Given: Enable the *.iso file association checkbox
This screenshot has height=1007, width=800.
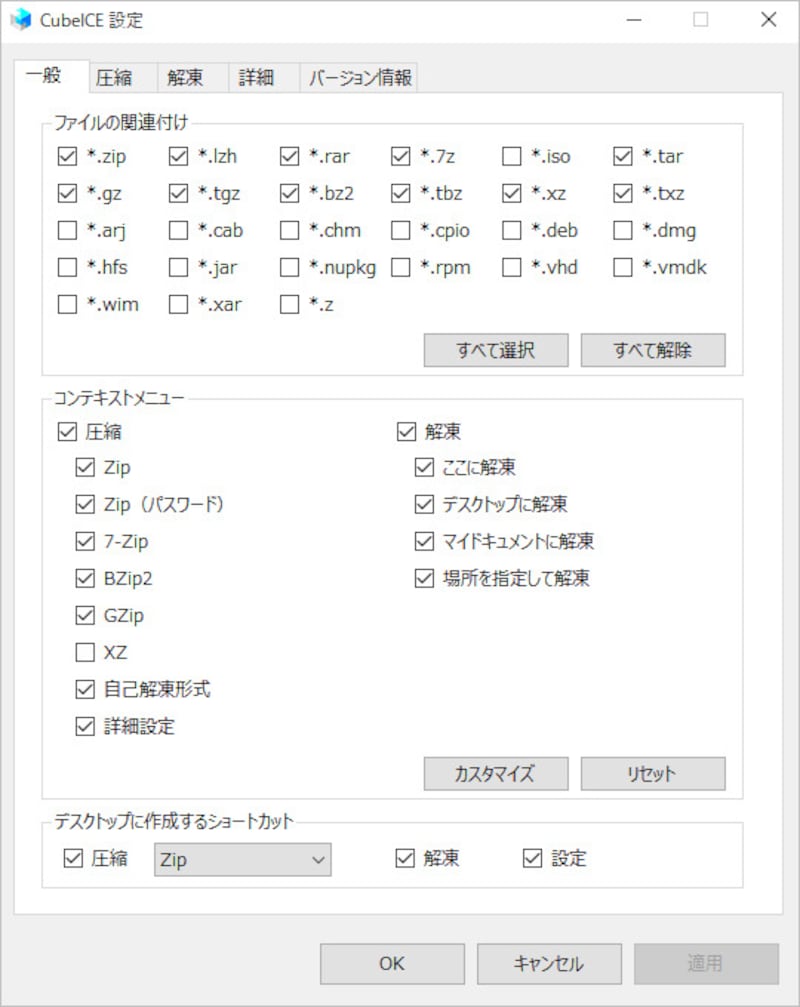Looking at the screenshot, I should tap(512, 156).
